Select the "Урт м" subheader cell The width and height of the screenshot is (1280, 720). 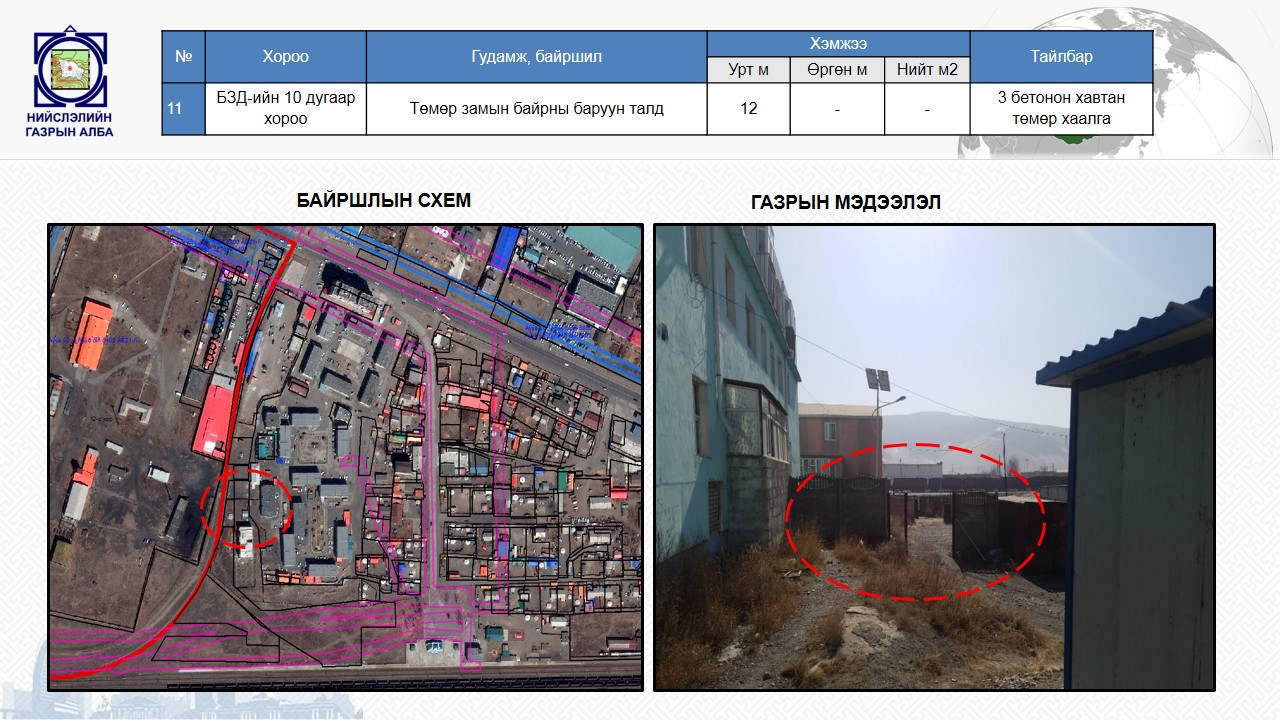(x=748, y=70)
